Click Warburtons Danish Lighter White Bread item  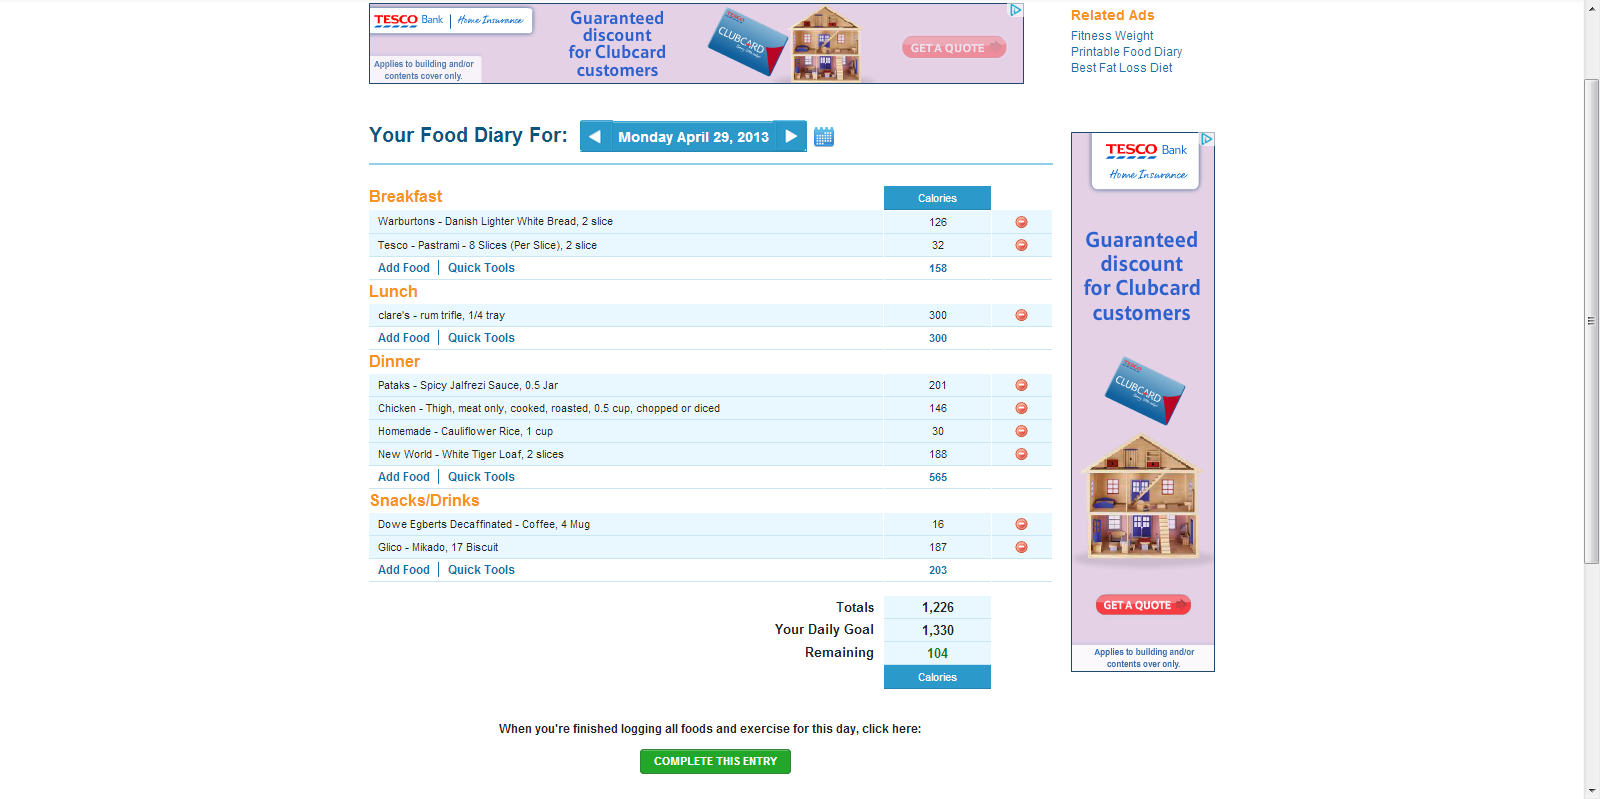(495, 222)
